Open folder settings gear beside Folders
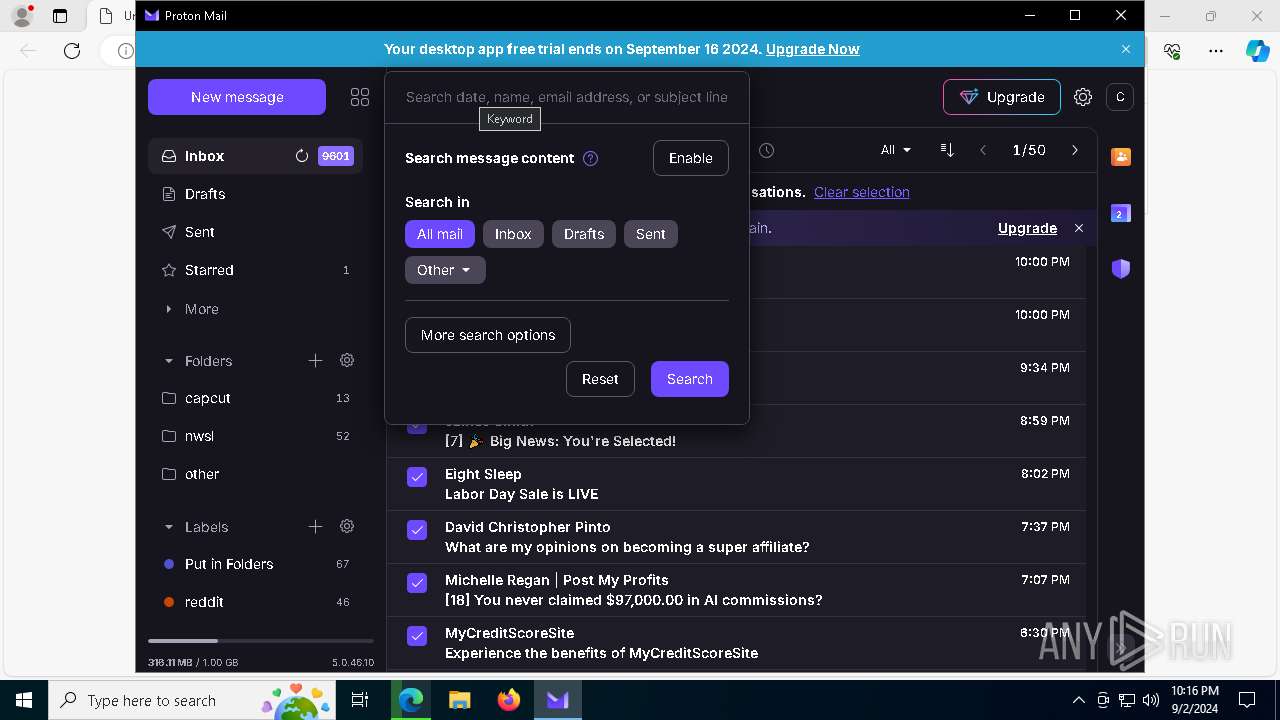 coord(347,360)
